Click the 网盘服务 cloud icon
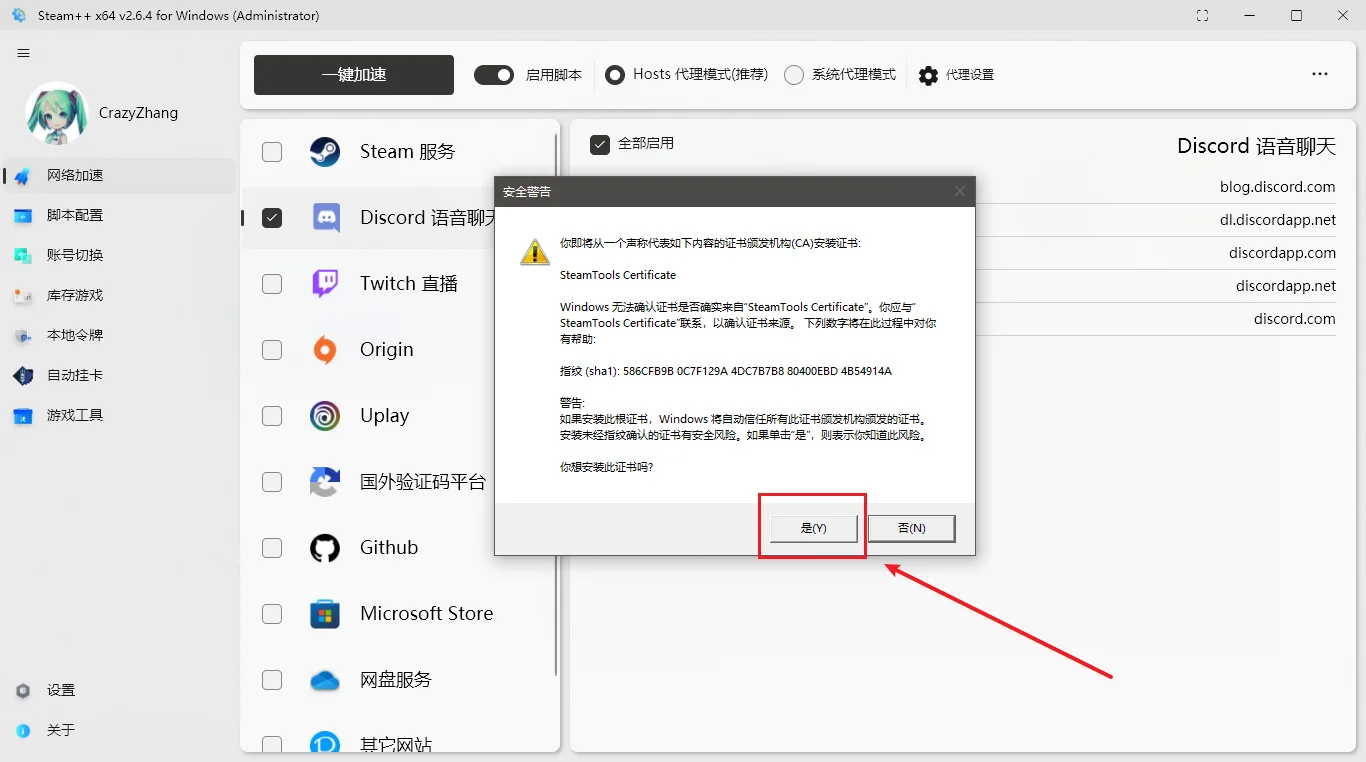The width and height of the screenshot is (1366, 762). (325, 680)
